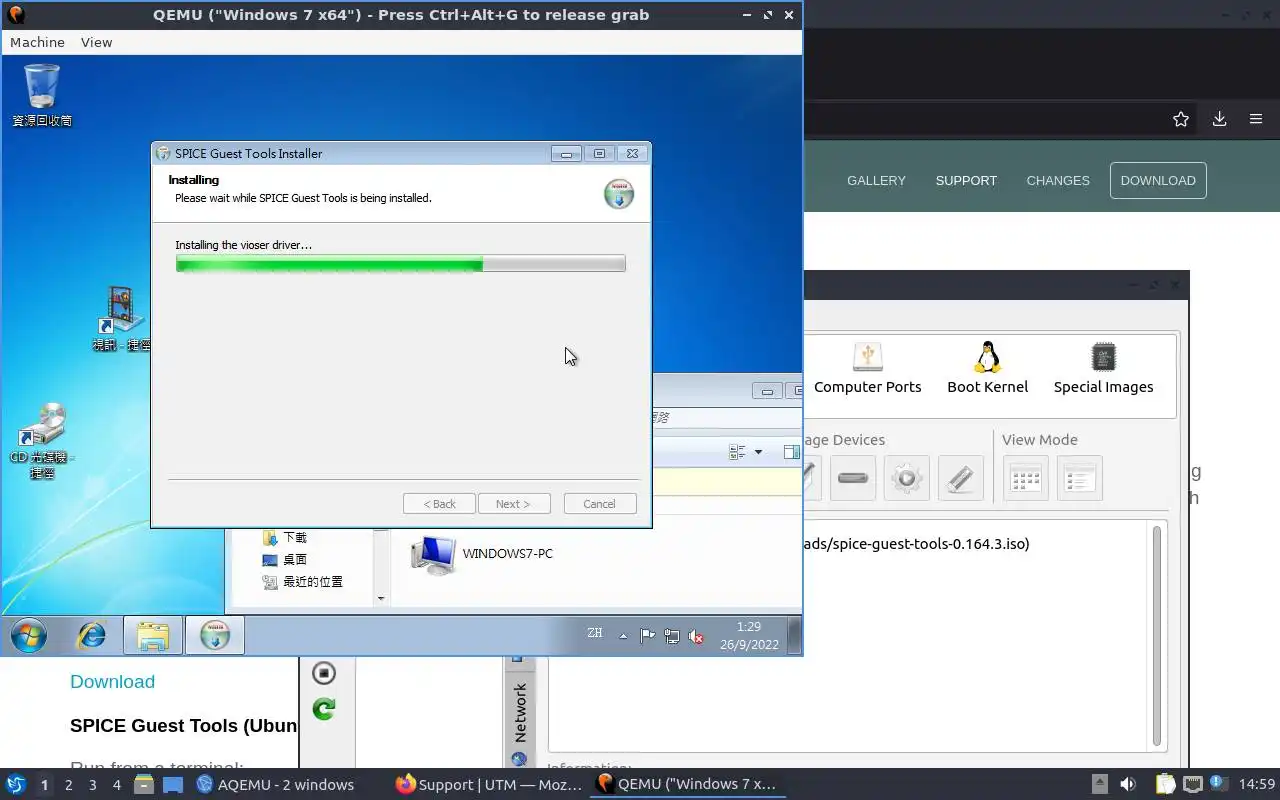
Task: Open the Windows 7 Start menu
Action: pos(29,635)
